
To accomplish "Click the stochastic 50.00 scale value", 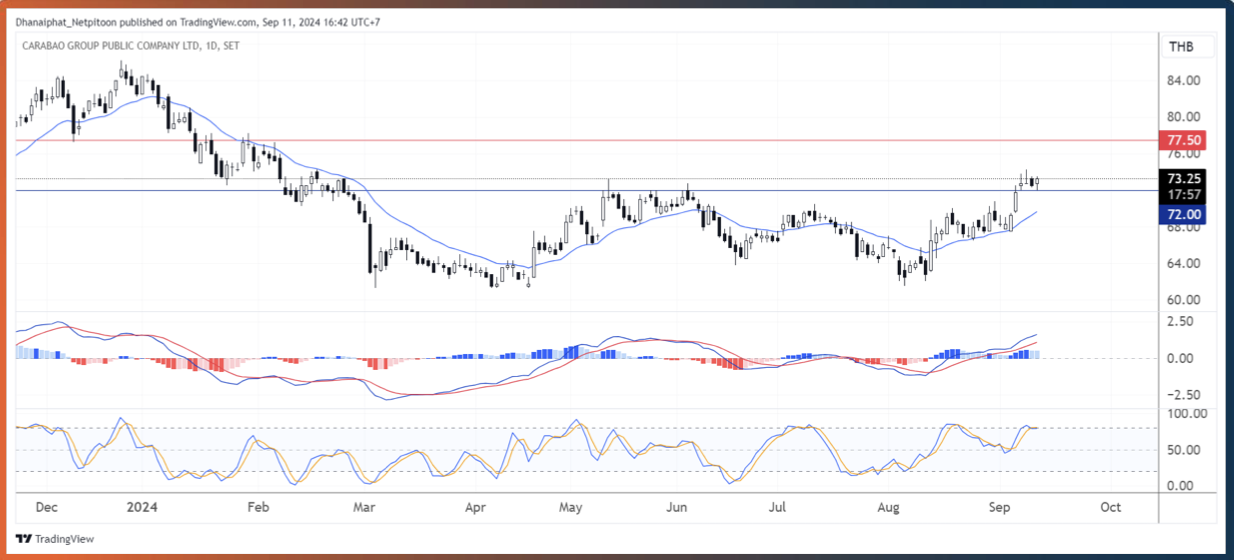I will click(1184, 450).
